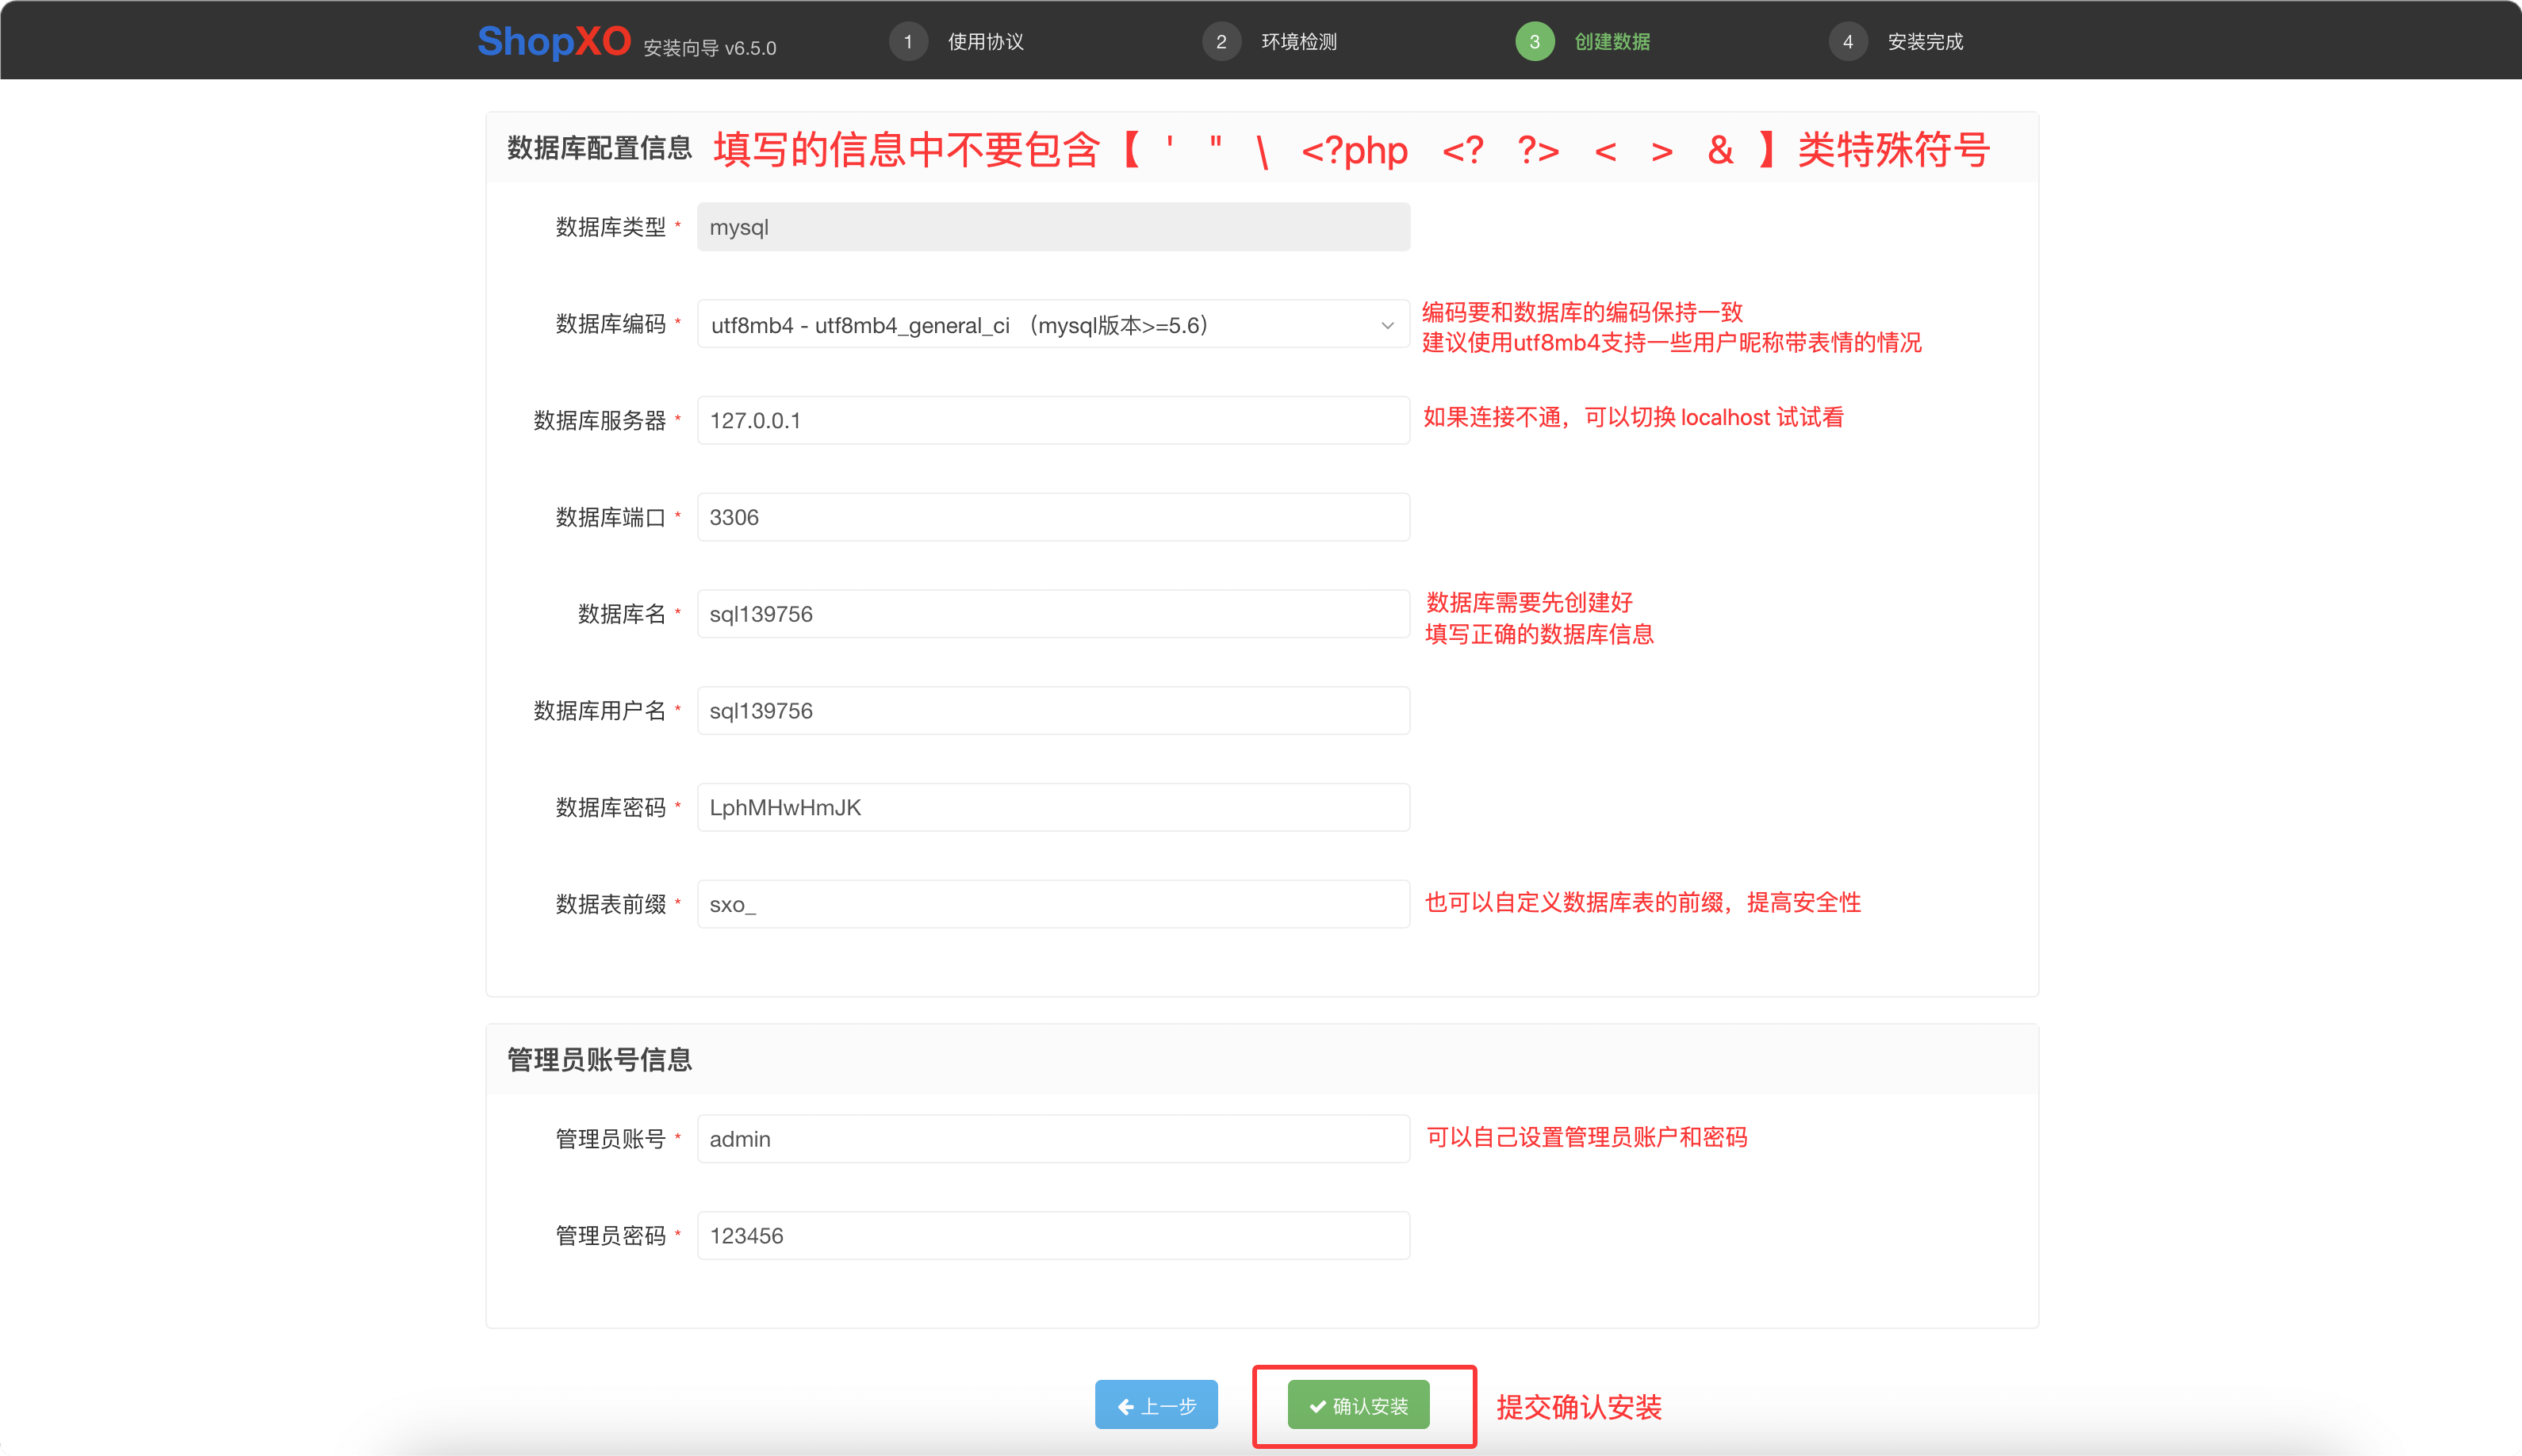Click step 4 安装完成 circle icon
Viewport: 2522px width, 1456px height.
click(x=1849, y=41)
